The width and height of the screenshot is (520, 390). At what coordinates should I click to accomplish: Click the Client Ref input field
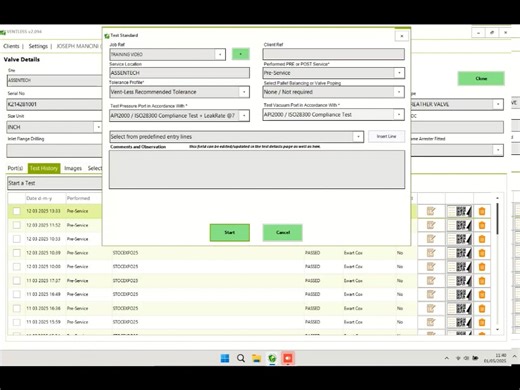click(x=334, y=54)
